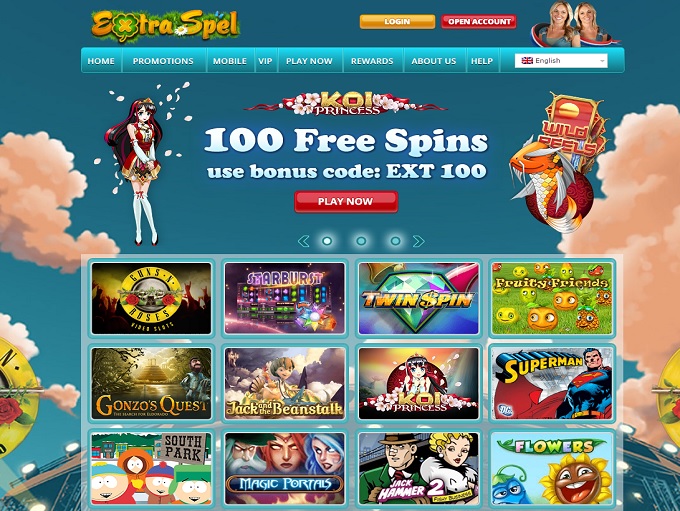Open the Superman slot game tile
The image size is (680, 511).
point(552,383)
